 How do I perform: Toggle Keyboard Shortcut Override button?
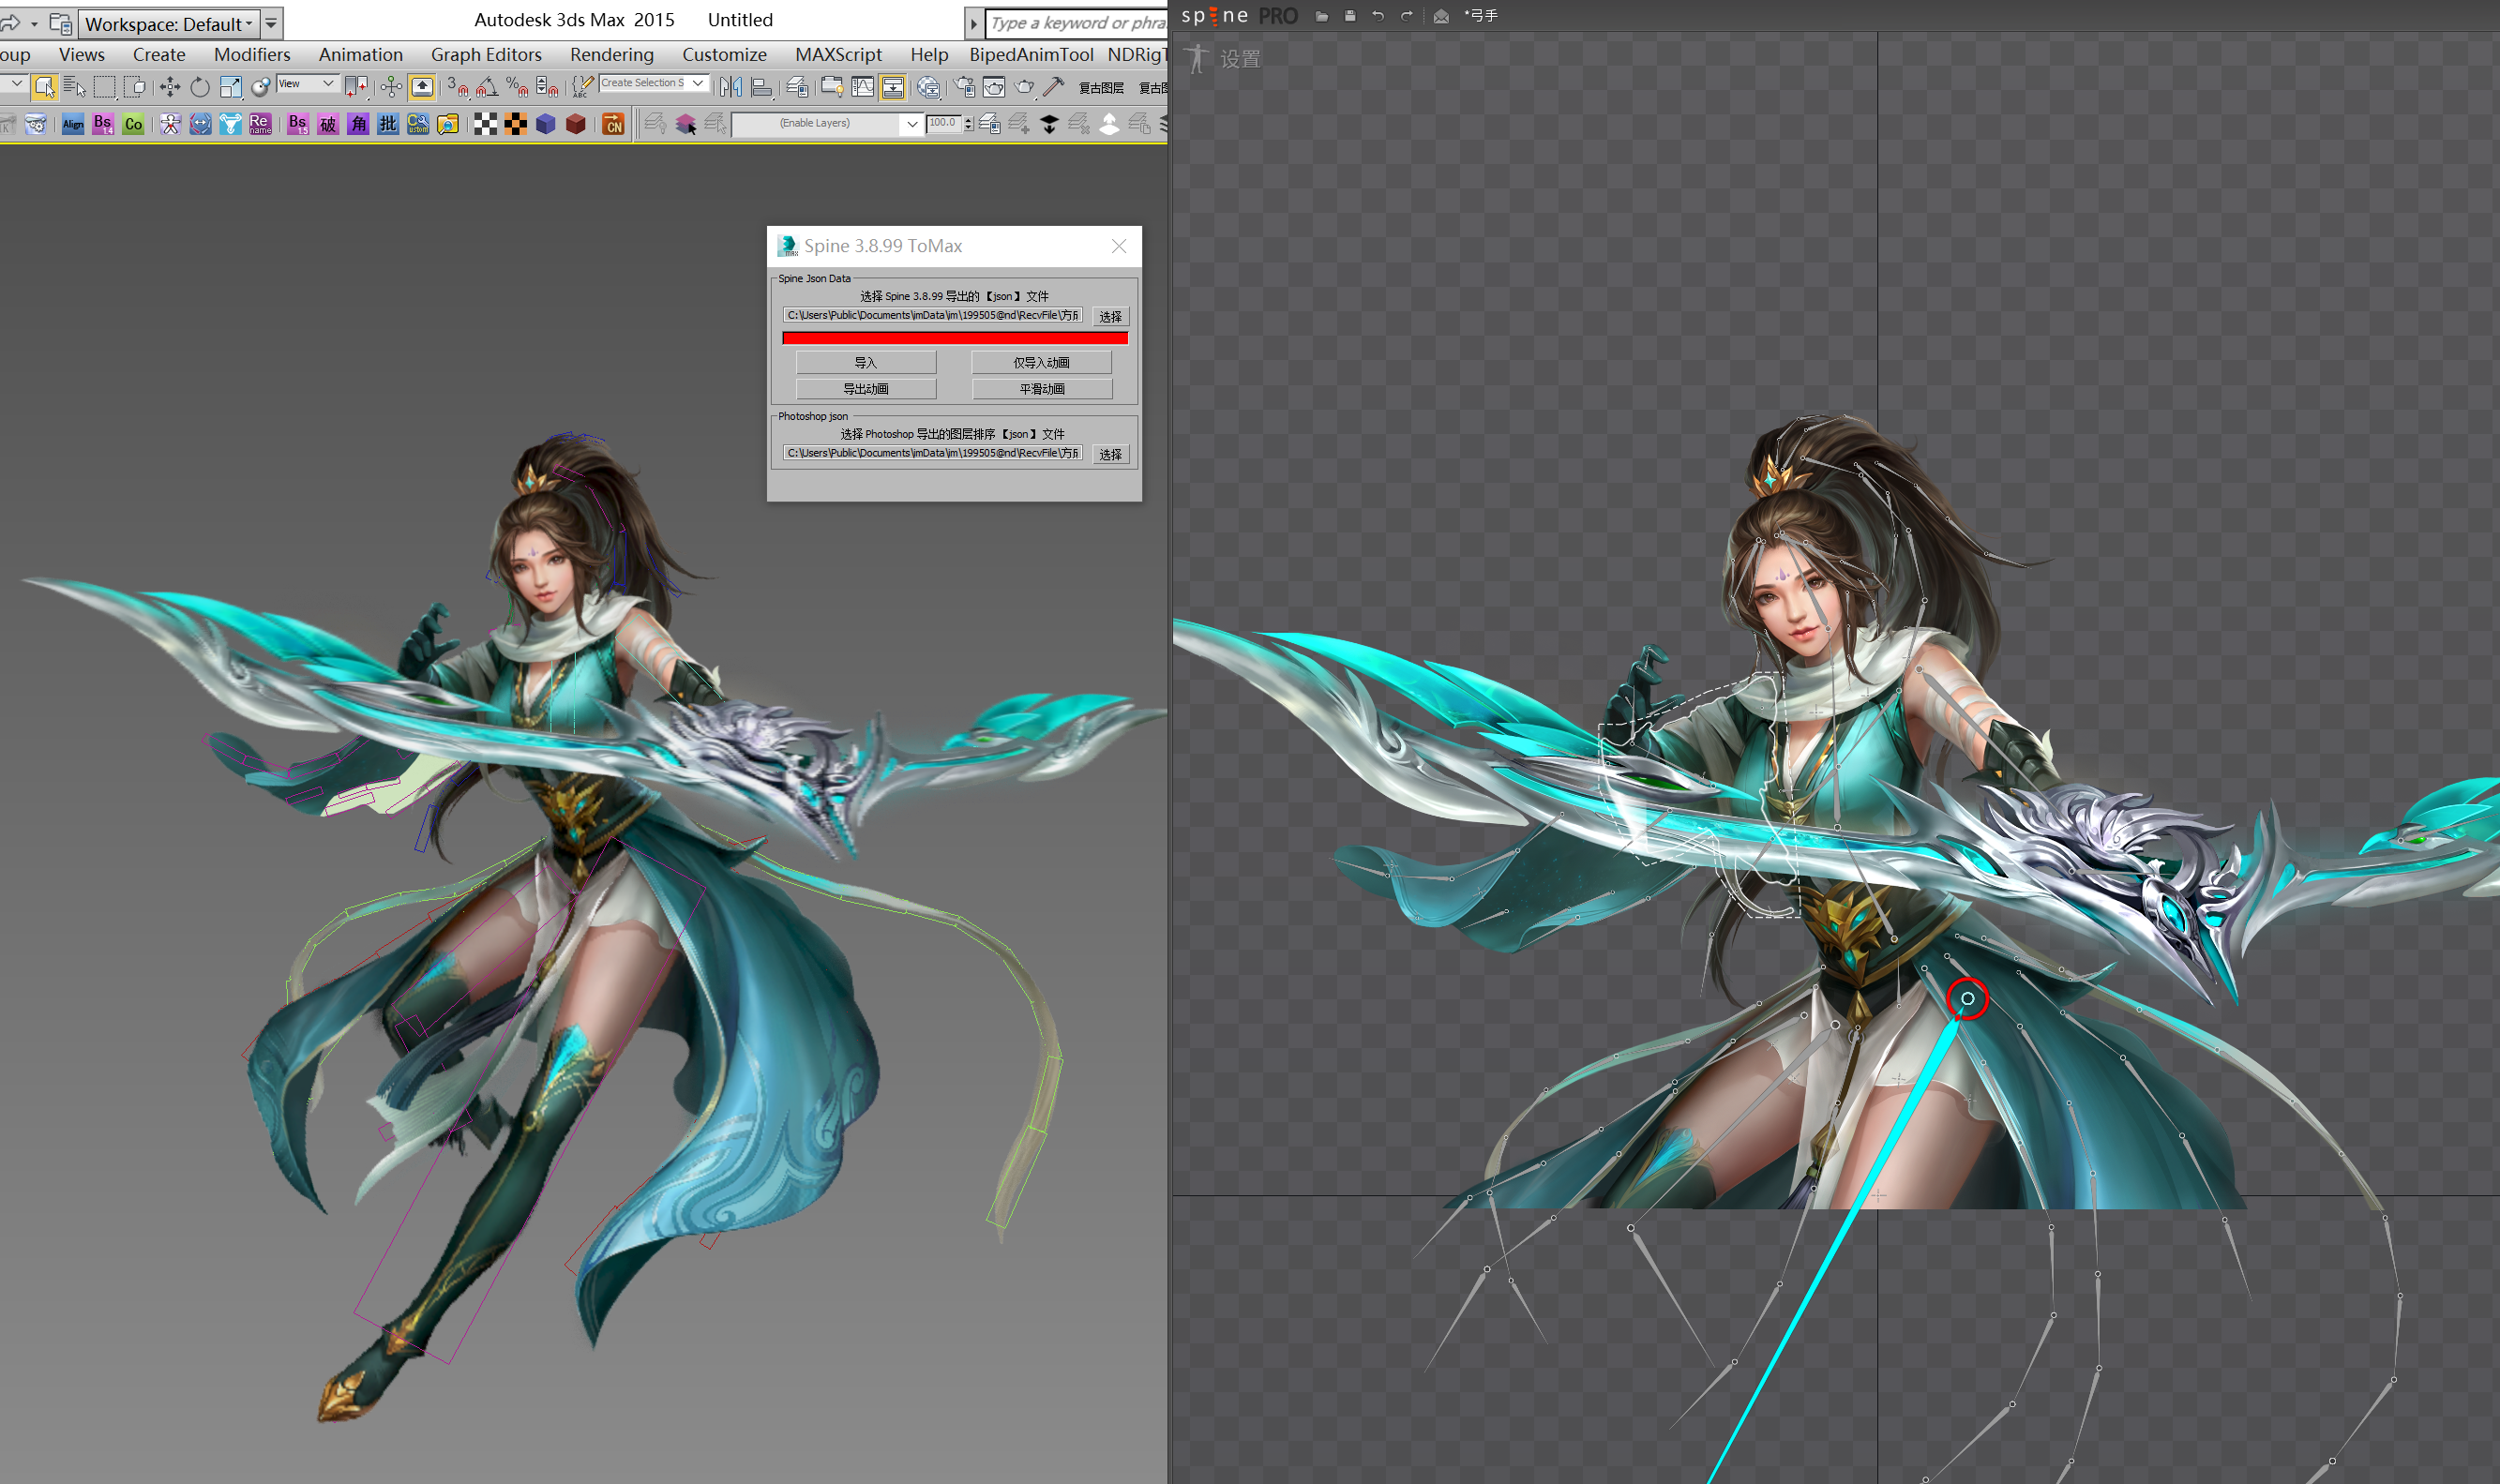(x=422, y=88)
